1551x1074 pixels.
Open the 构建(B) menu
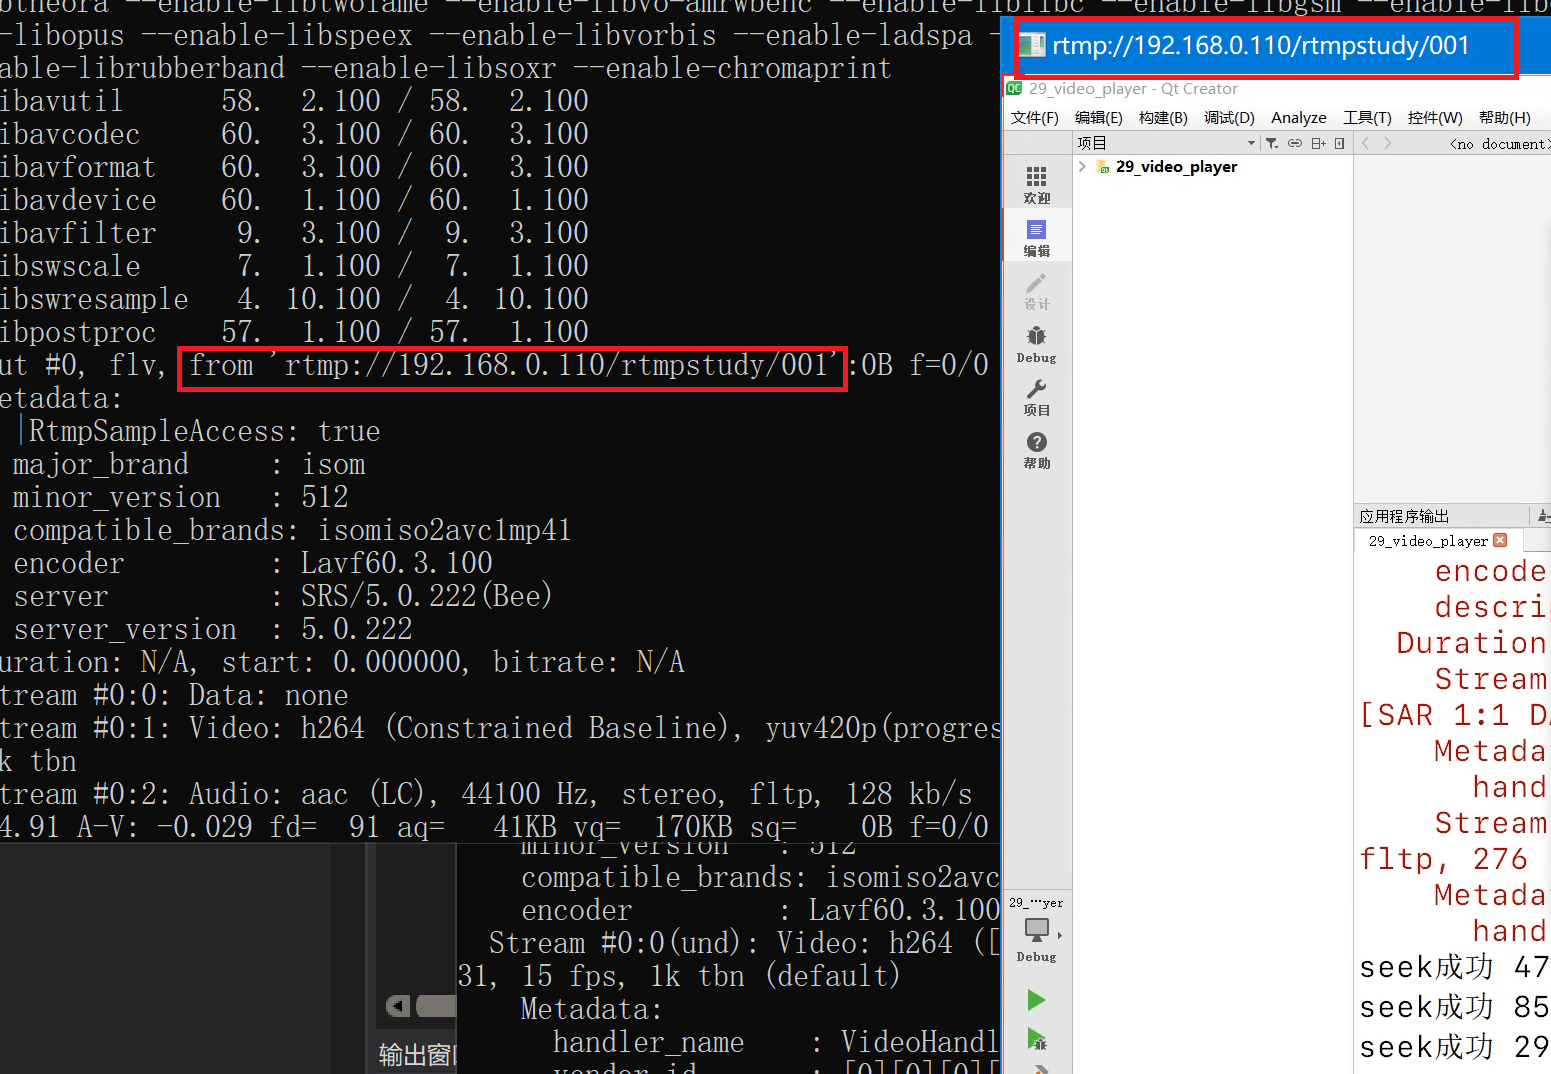point(1163,118)
